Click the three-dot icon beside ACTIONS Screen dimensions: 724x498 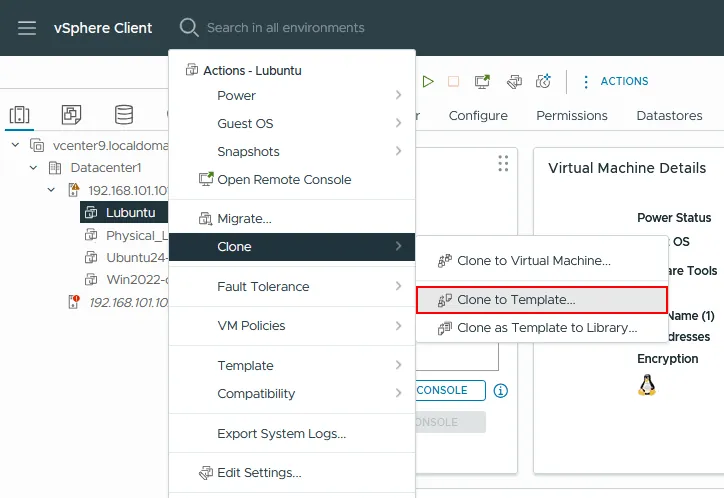[586, 82]
